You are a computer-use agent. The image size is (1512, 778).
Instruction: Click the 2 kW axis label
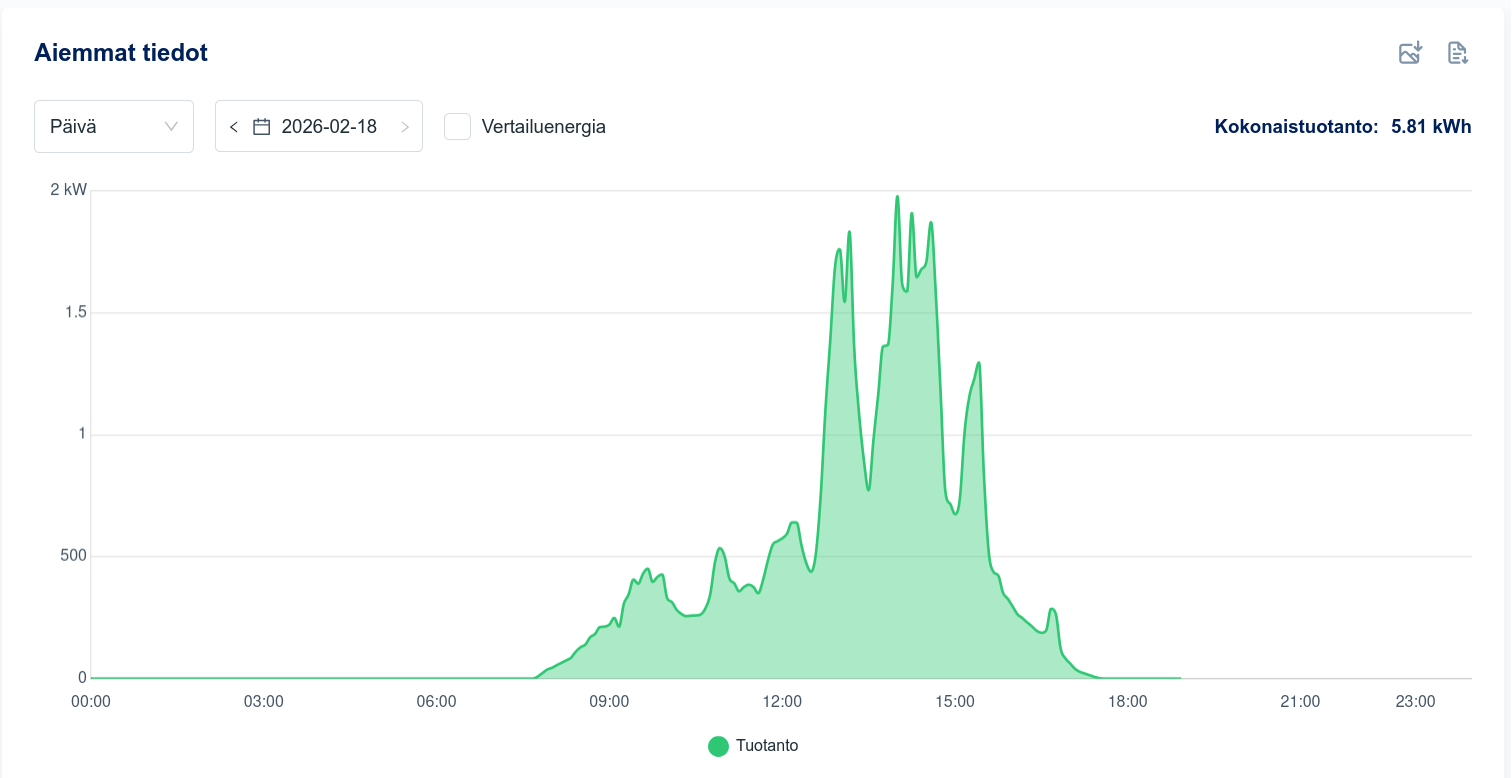(69, 190)
